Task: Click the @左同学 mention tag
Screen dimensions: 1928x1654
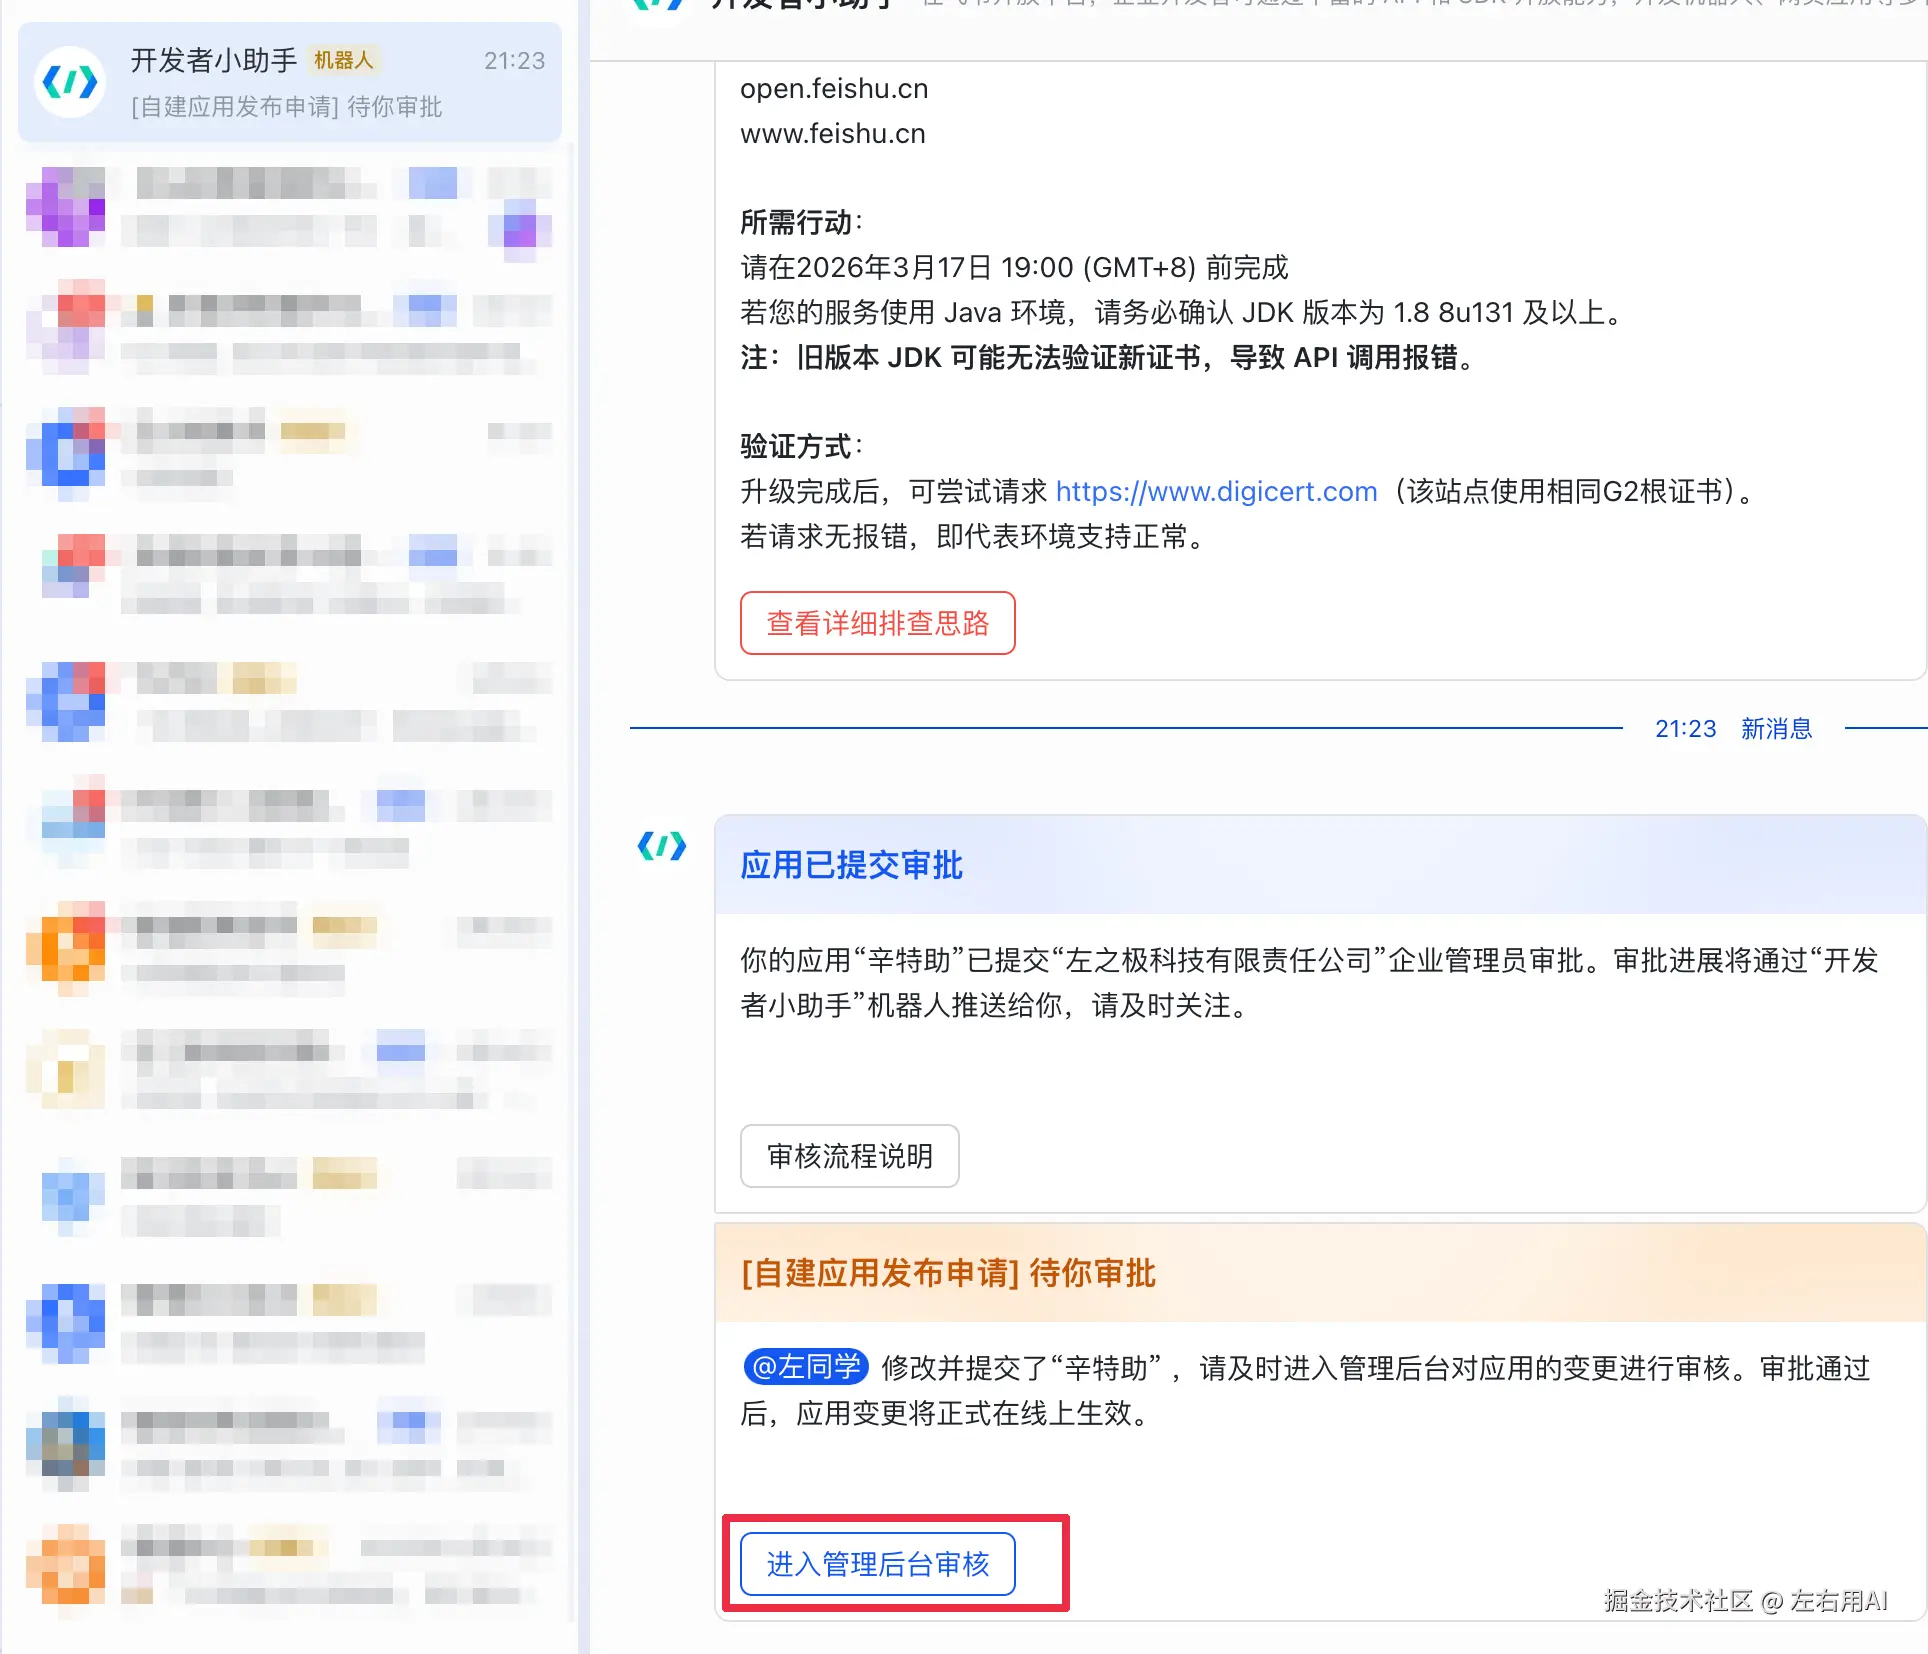Action: 805,1367
